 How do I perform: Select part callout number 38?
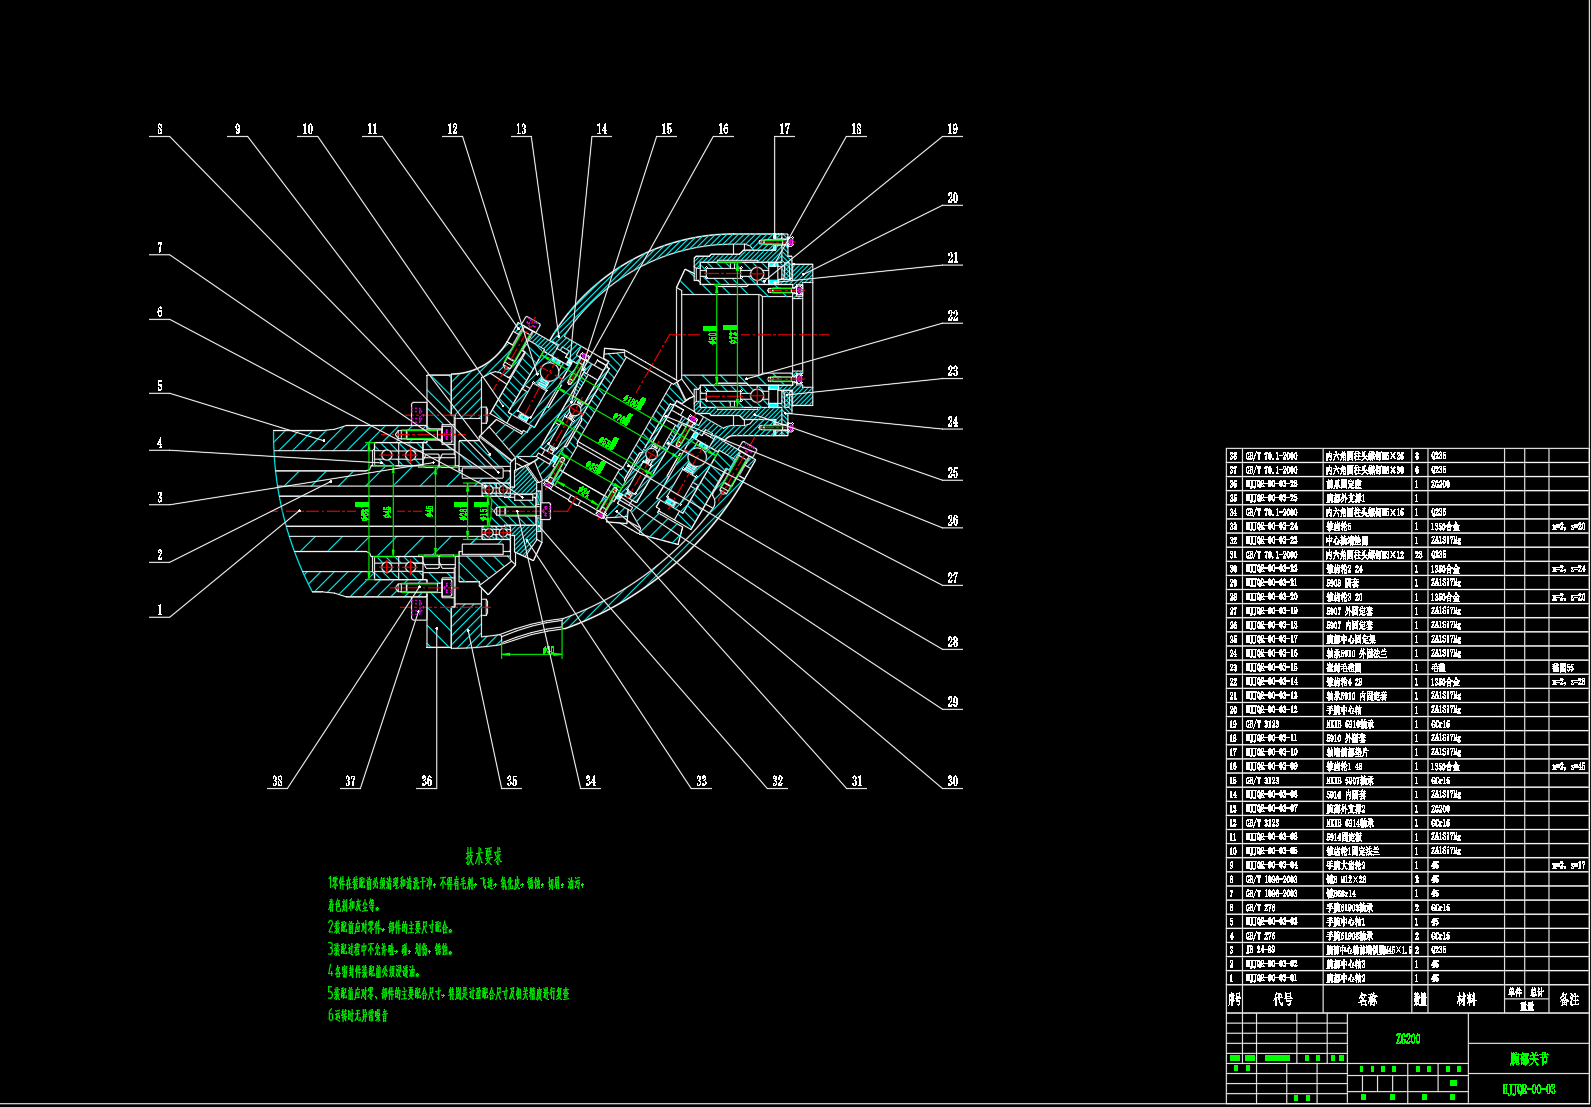[277, 781]
